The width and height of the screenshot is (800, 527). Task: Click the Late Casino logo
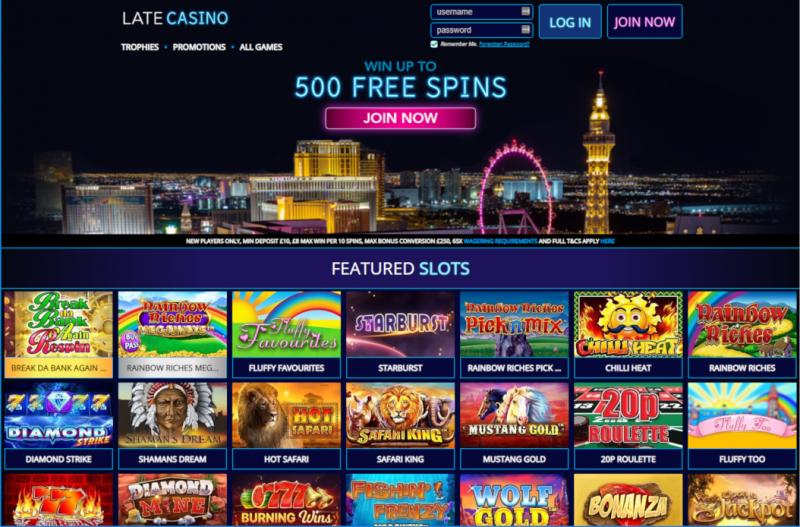click(x=175, y=18)
